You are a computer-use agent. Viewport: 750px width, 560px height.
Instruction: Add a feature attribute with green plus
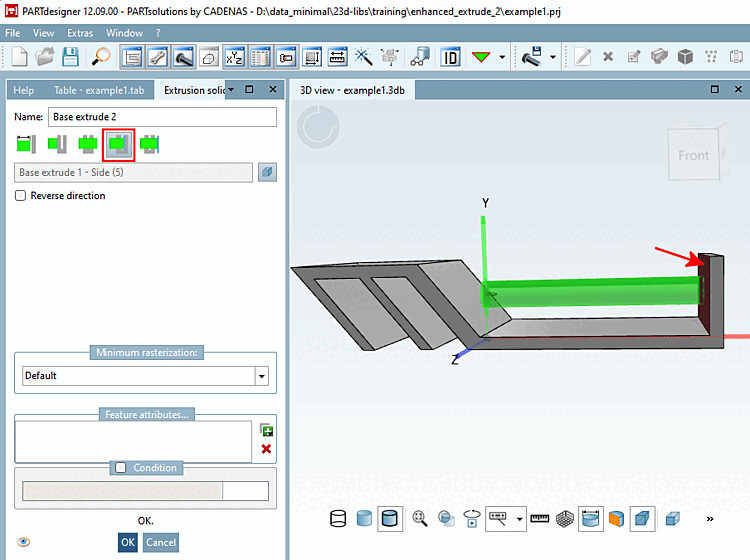click(x=267, y=430)
